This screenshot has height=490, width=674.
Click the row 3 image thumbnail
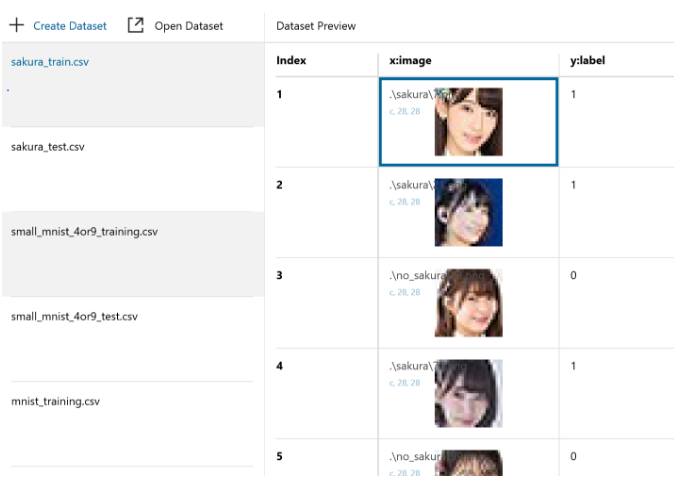(468, 302)
